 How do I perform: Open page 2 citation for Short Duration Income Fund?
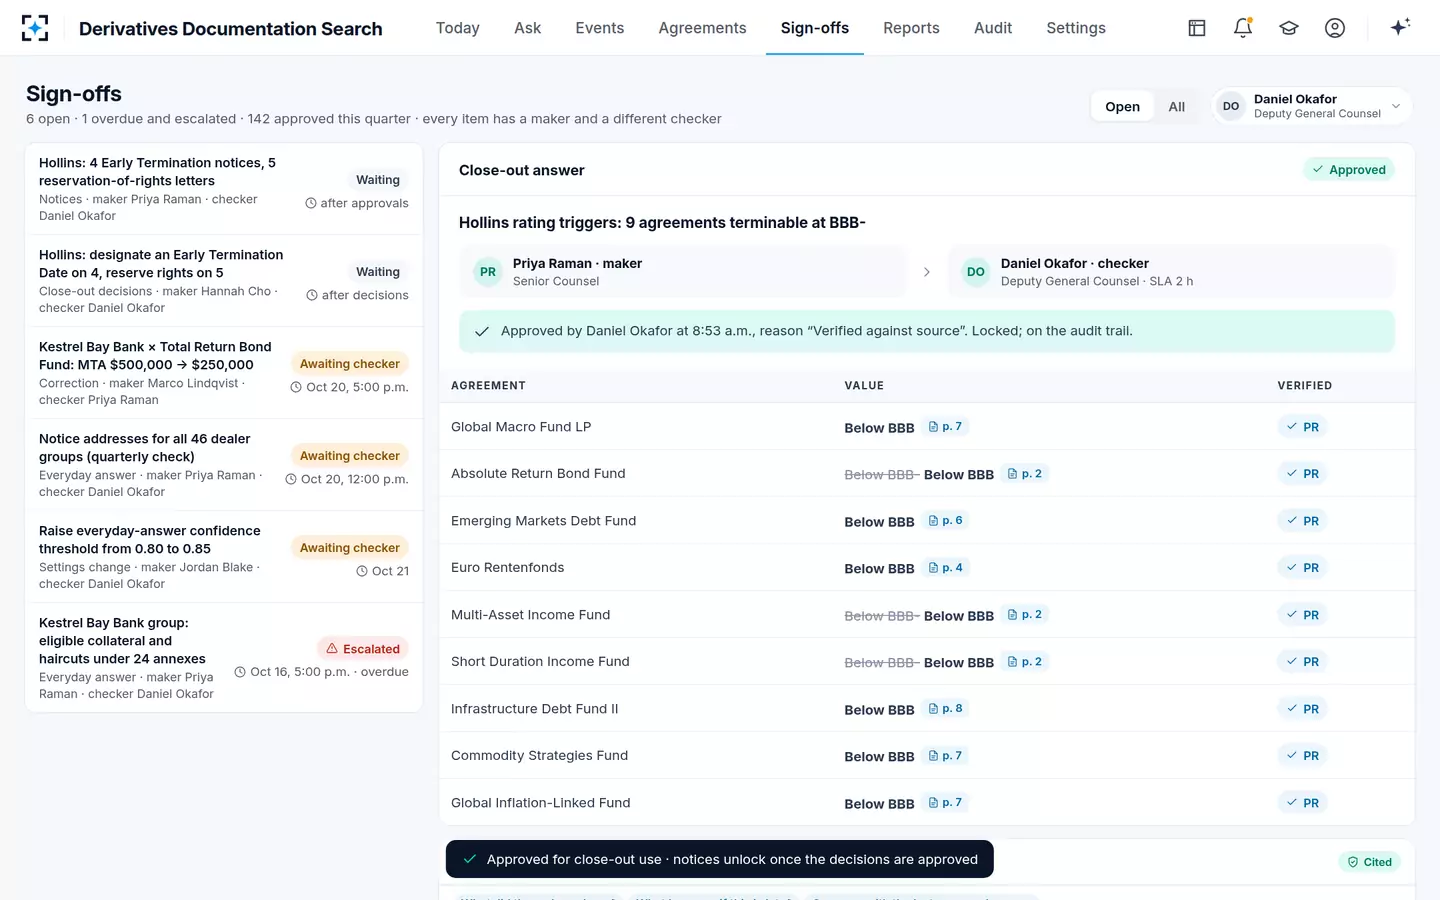pyautogui.click(x=1025, y=662)
